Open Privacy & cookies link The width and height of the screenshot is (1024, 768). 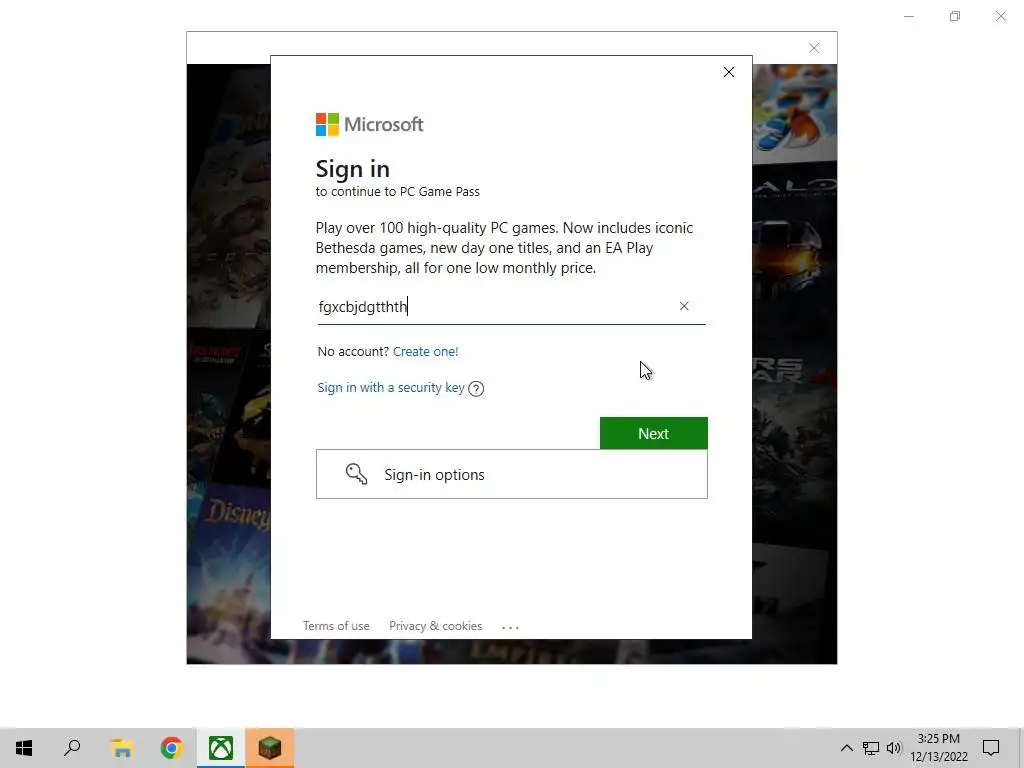(436, 626)
